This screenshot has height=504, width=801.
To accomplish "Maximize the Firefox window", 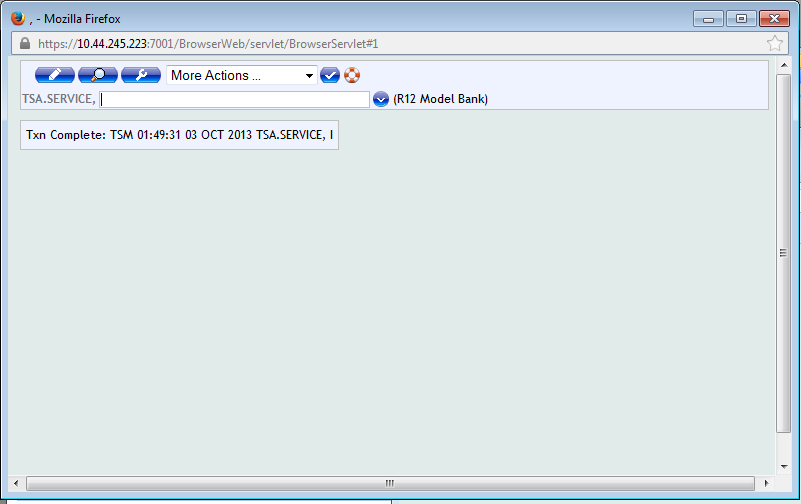I will click(x=741, y=19).
